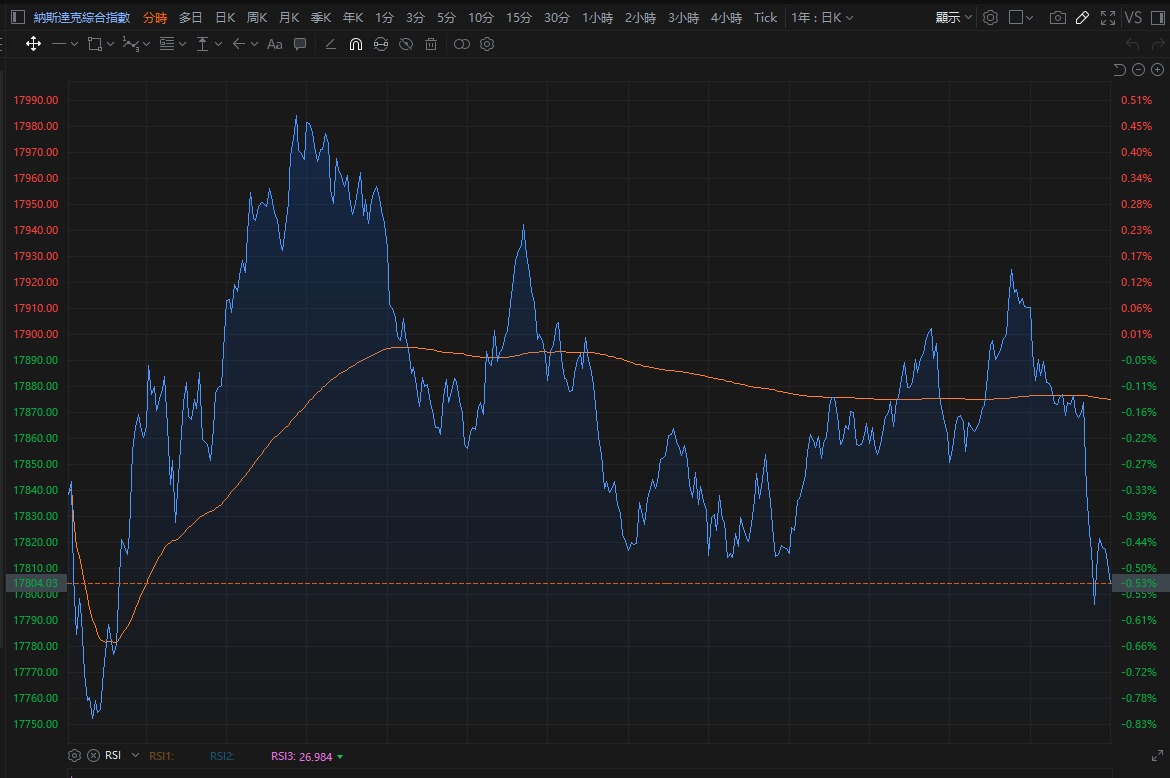
Task: Click the comment bubble annotation tool
Action: [300, 44]
